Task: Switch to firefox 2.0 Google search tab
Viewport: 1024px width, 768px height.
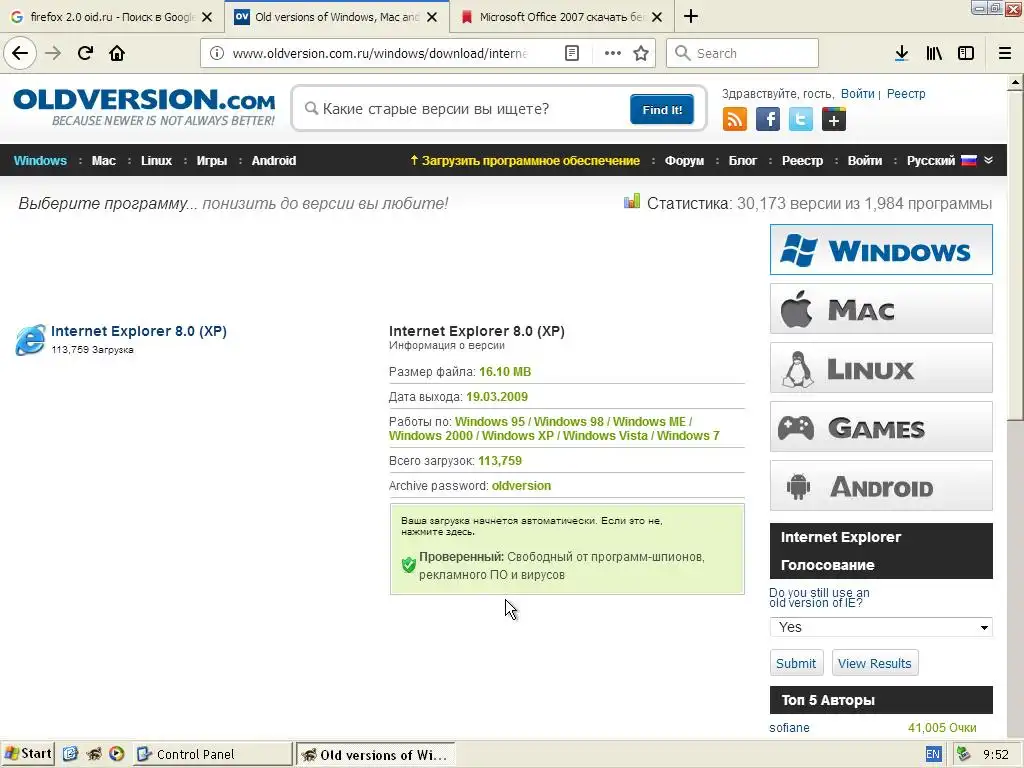Action: [x=111, y=17]
